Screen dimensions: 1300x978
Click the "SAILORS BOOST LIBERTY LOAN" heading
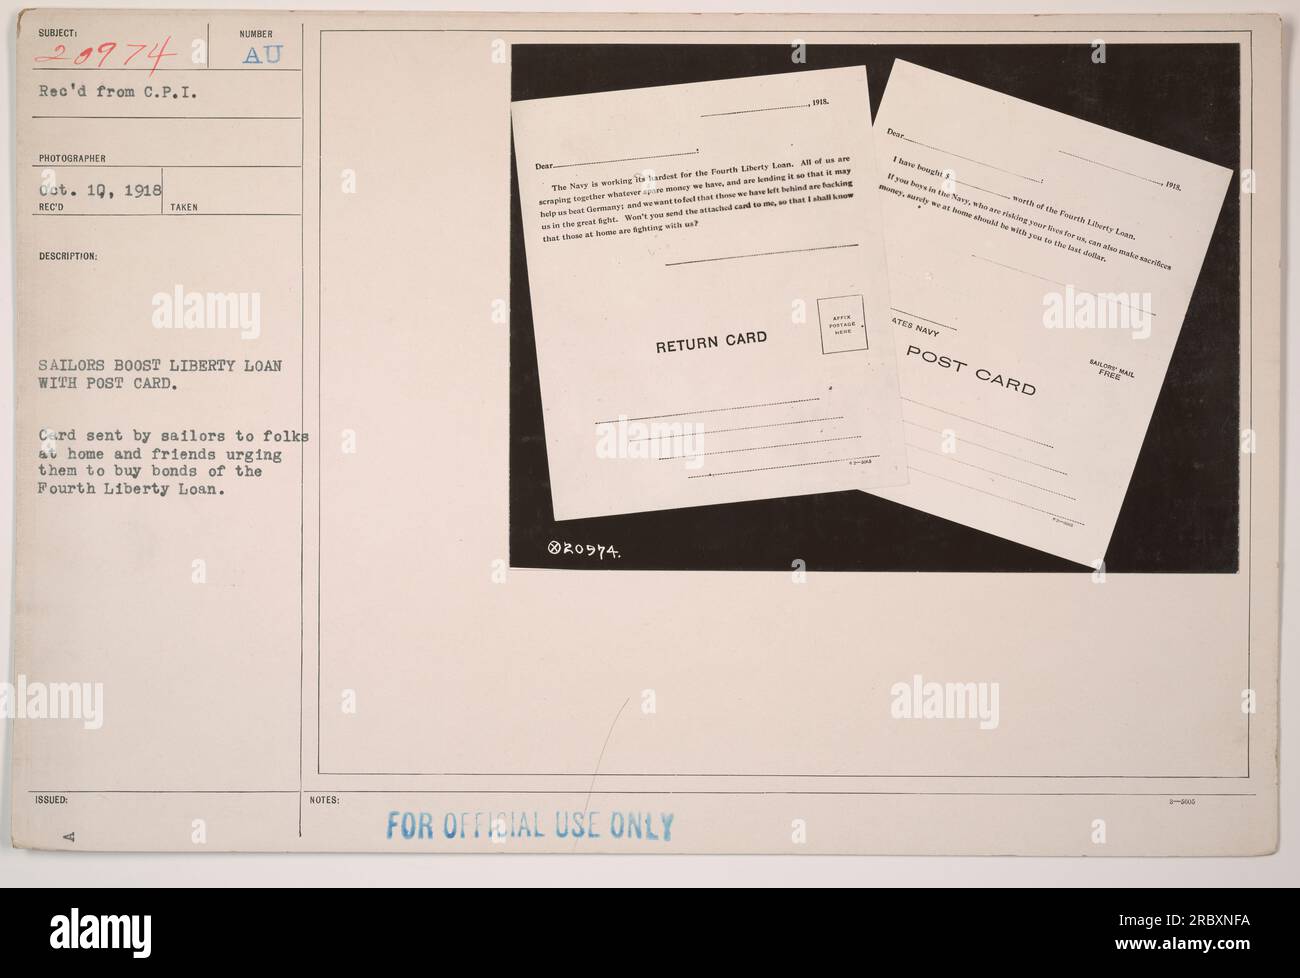click(159, 366)
